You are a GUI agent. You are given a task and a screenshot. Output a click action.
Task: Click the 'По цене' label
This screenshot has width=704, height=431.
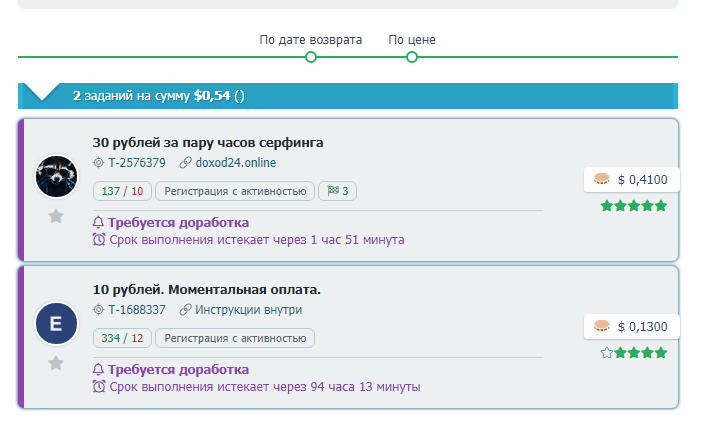(x=412, y=40)
